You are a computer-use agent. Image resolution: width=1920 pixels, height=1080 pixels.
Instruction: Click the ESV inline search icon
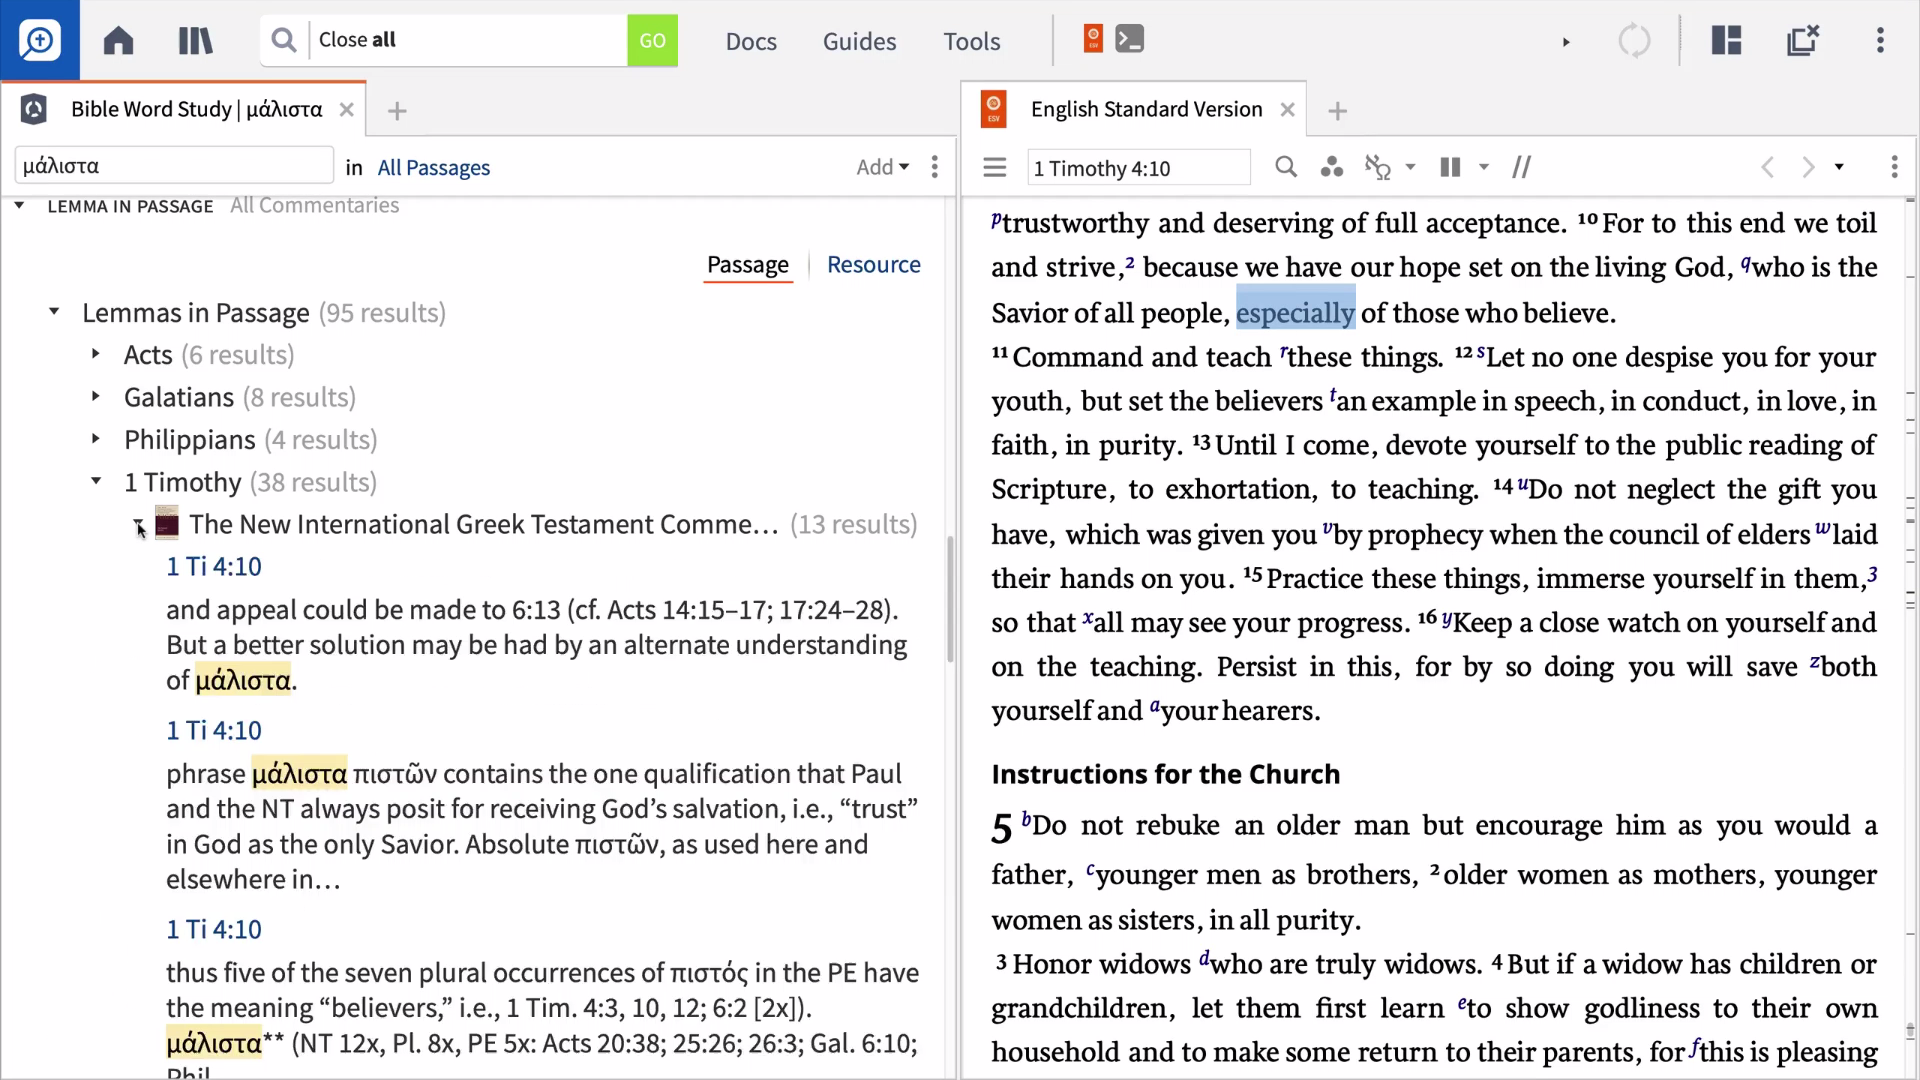pos(1286,167)
